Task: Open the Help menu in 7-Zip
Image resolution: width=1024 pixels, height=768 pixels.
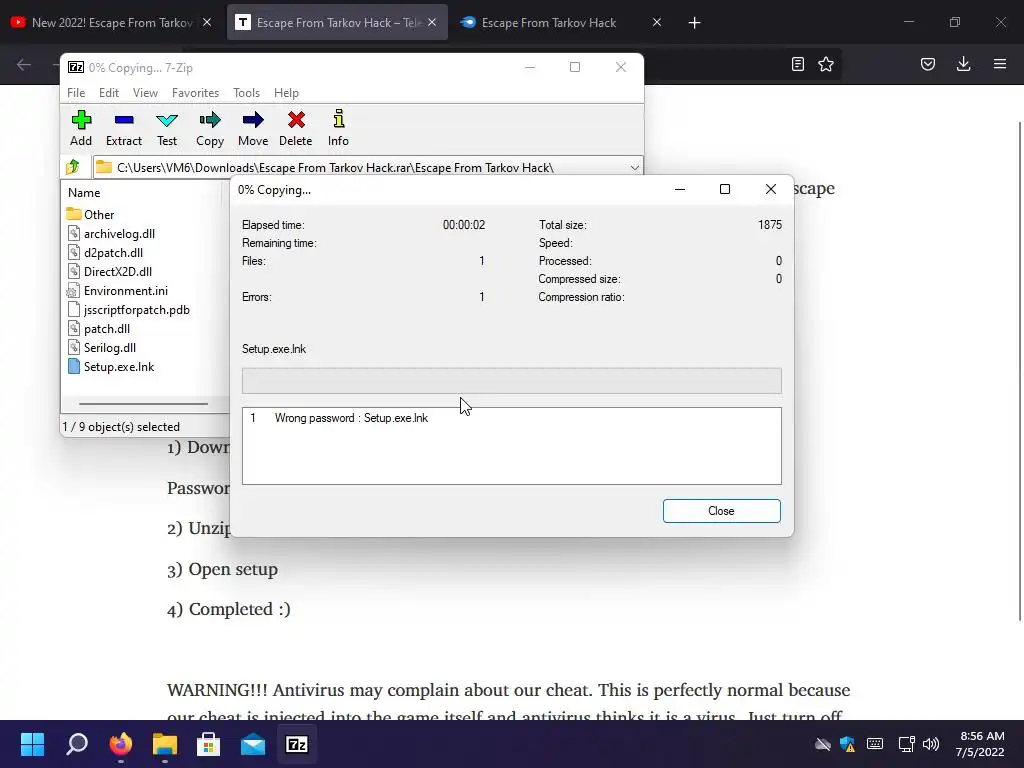Action: coord(286,93)
